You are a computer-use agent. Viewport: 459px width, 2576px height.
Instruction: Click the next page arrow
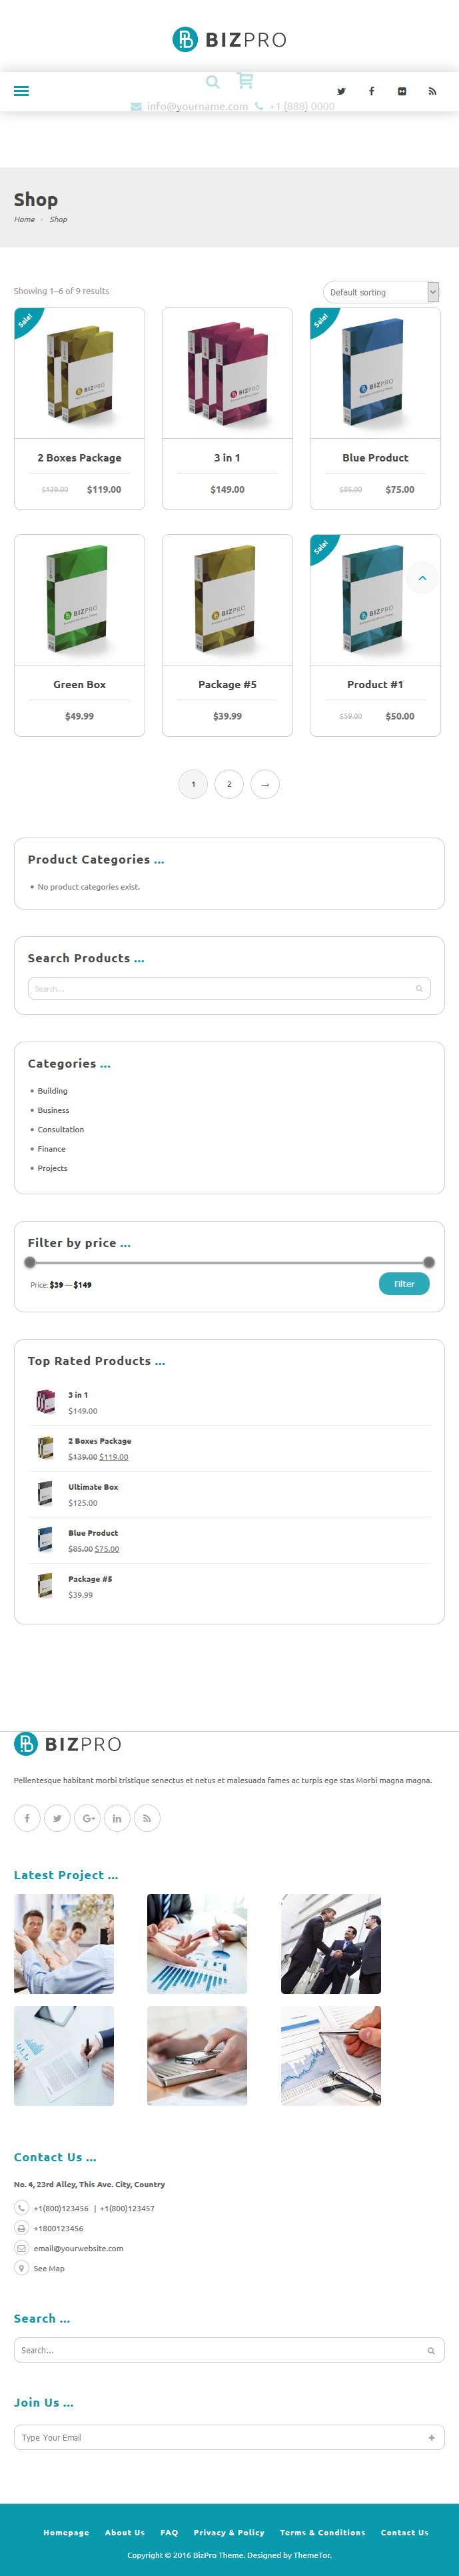(x=265, y=784)
